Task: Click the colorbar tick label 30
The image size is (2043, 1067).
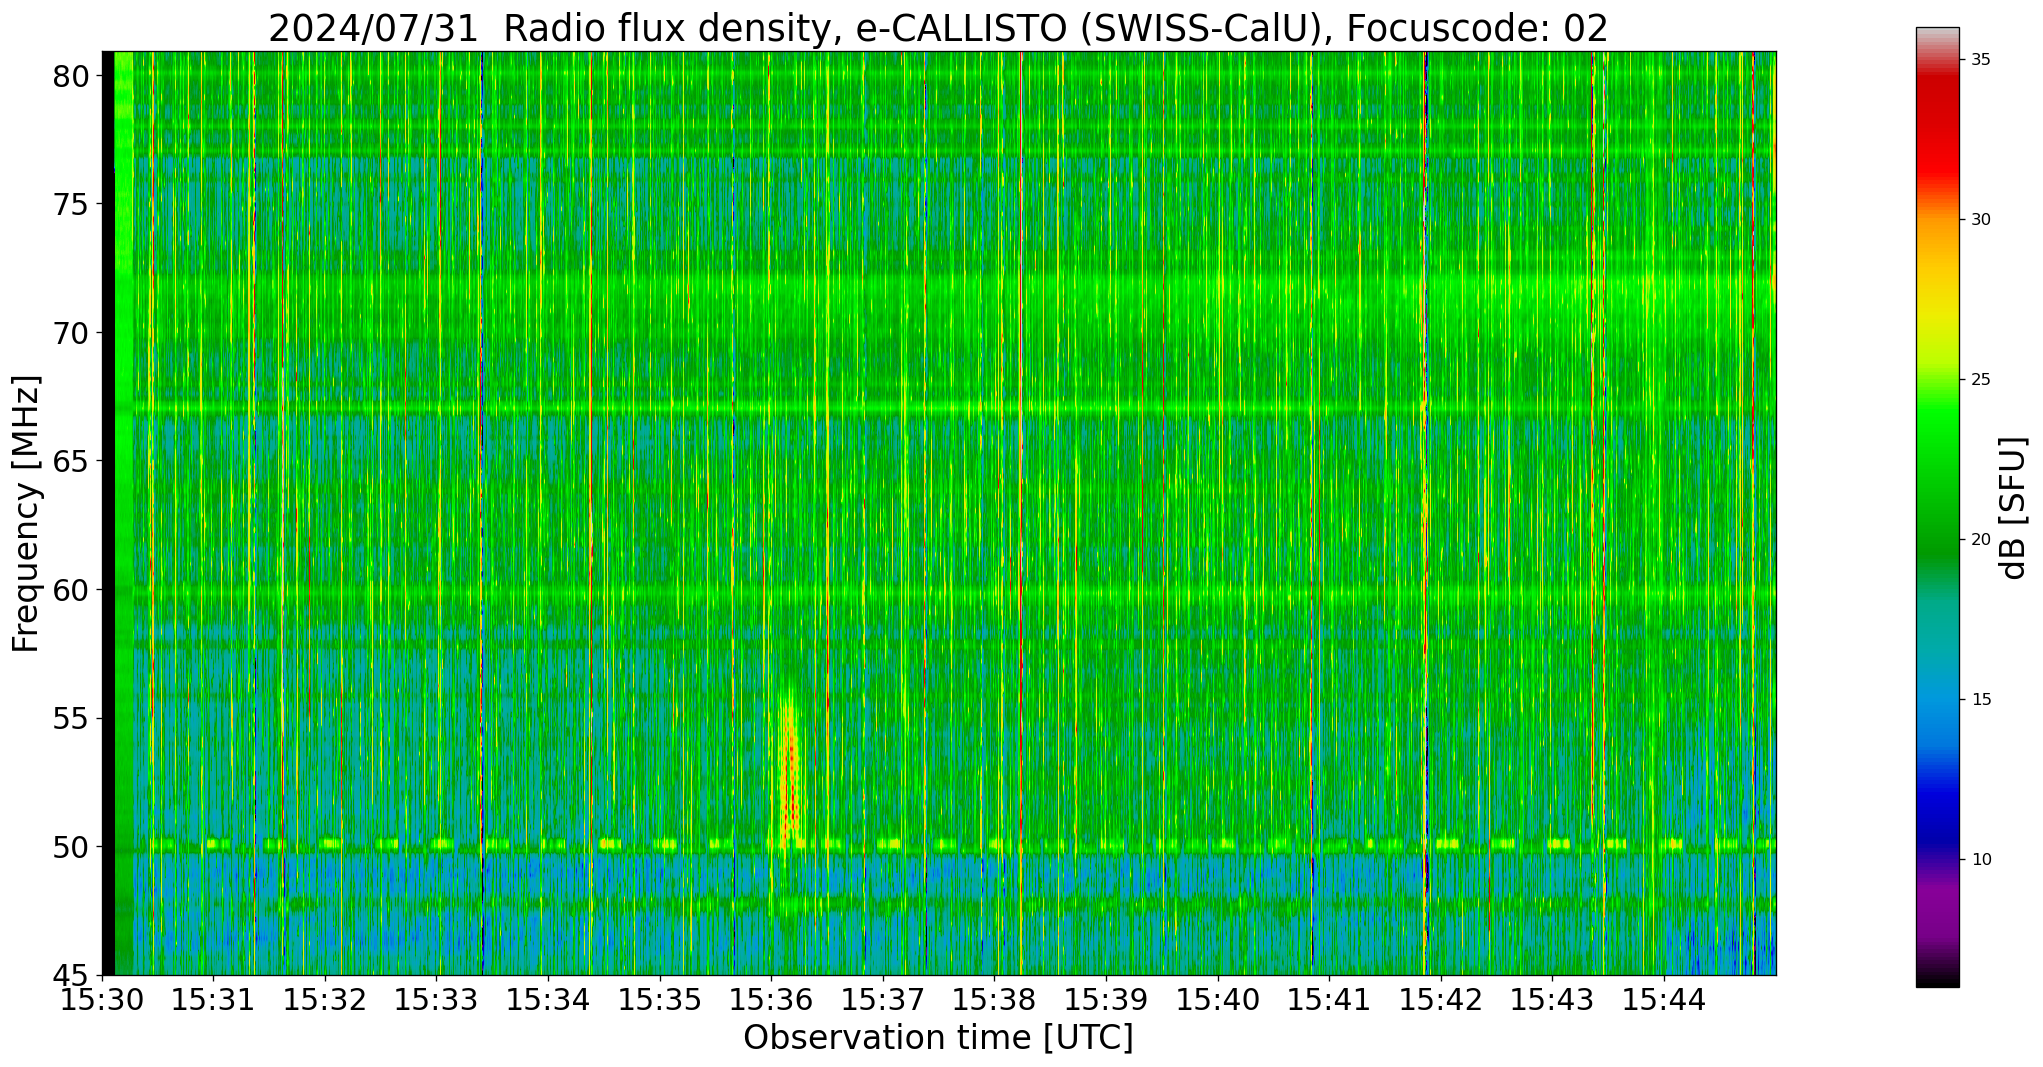Action: pos(1980,220)
